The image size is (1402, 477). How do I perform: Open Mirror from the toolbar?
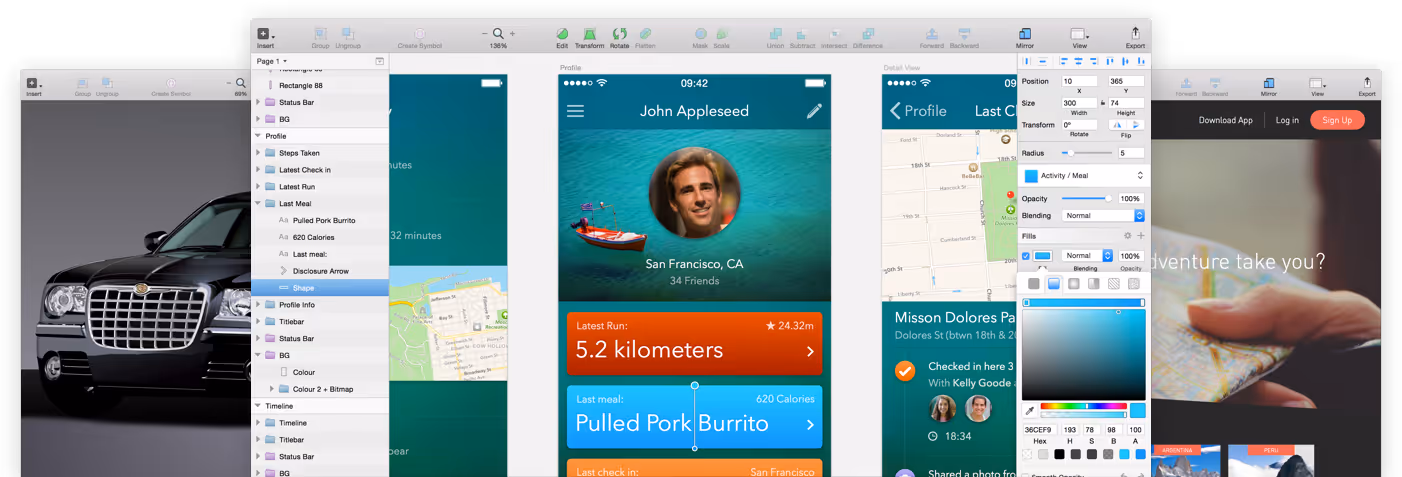coord(1025,38)
